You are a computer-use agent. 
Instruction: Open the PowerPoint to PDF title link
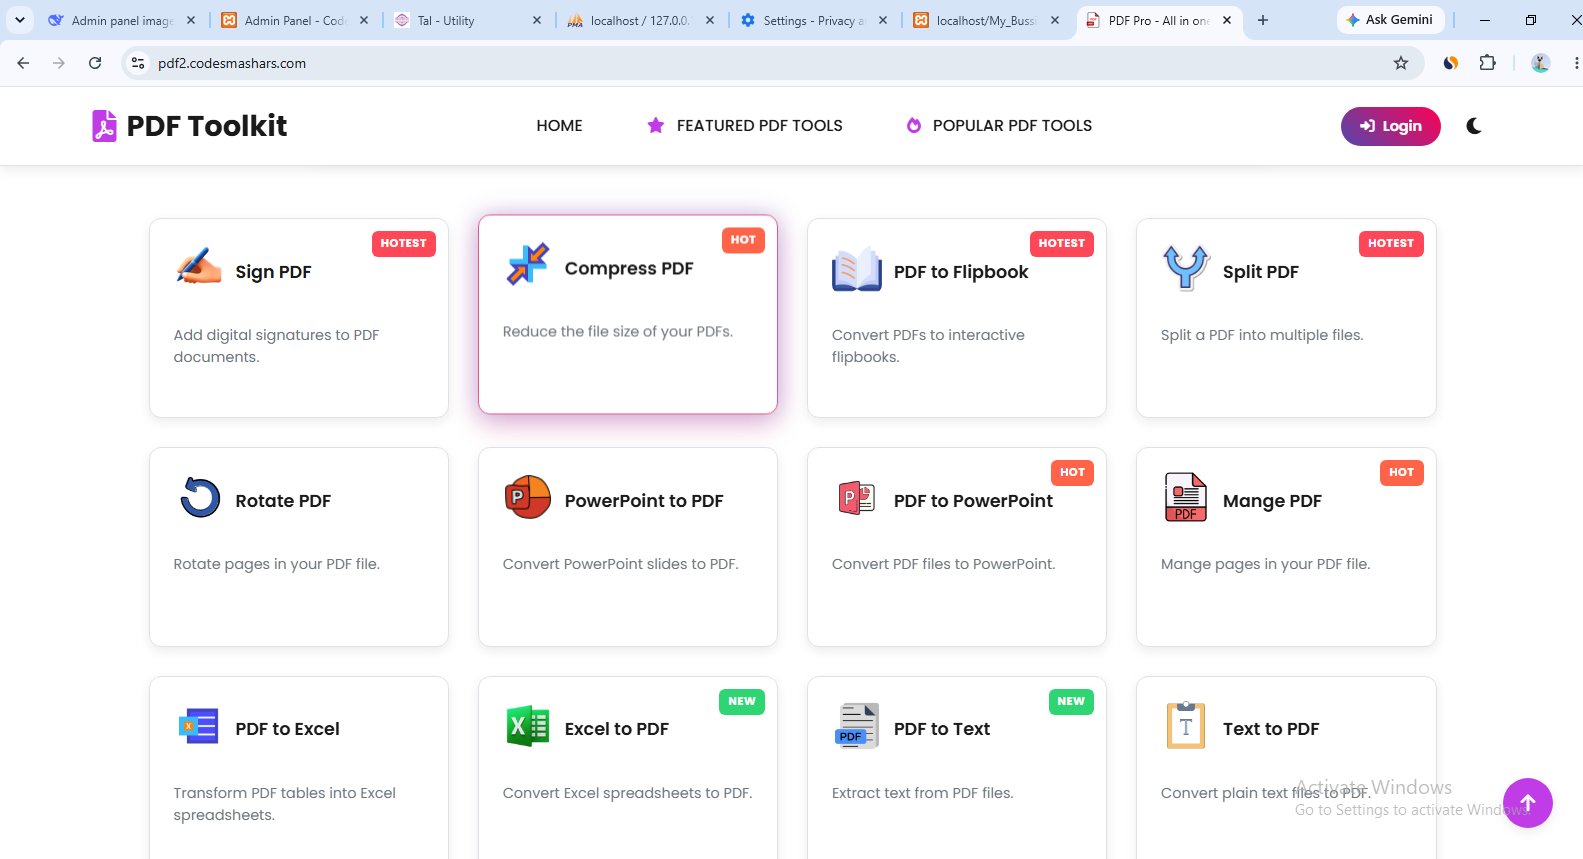tap(644, 501)
